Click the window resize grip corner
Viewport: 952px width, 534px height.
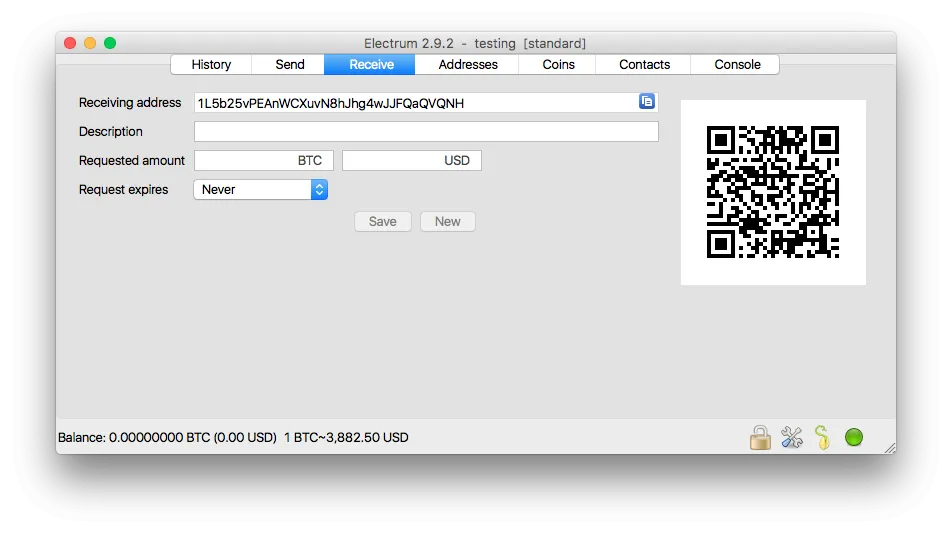tap(890, 448)
